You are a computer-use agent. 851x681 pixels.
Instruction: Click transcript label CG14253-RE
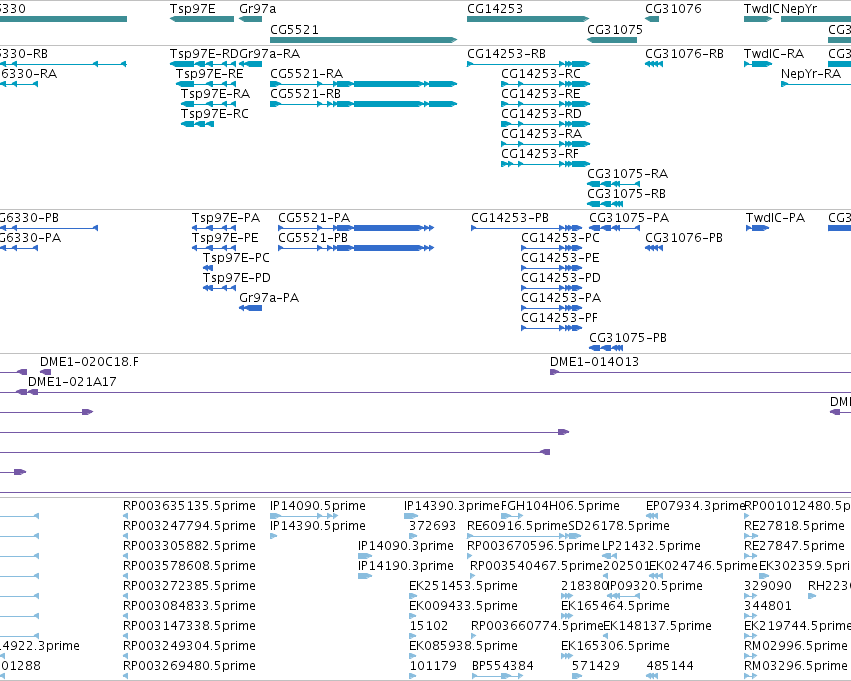541,94
